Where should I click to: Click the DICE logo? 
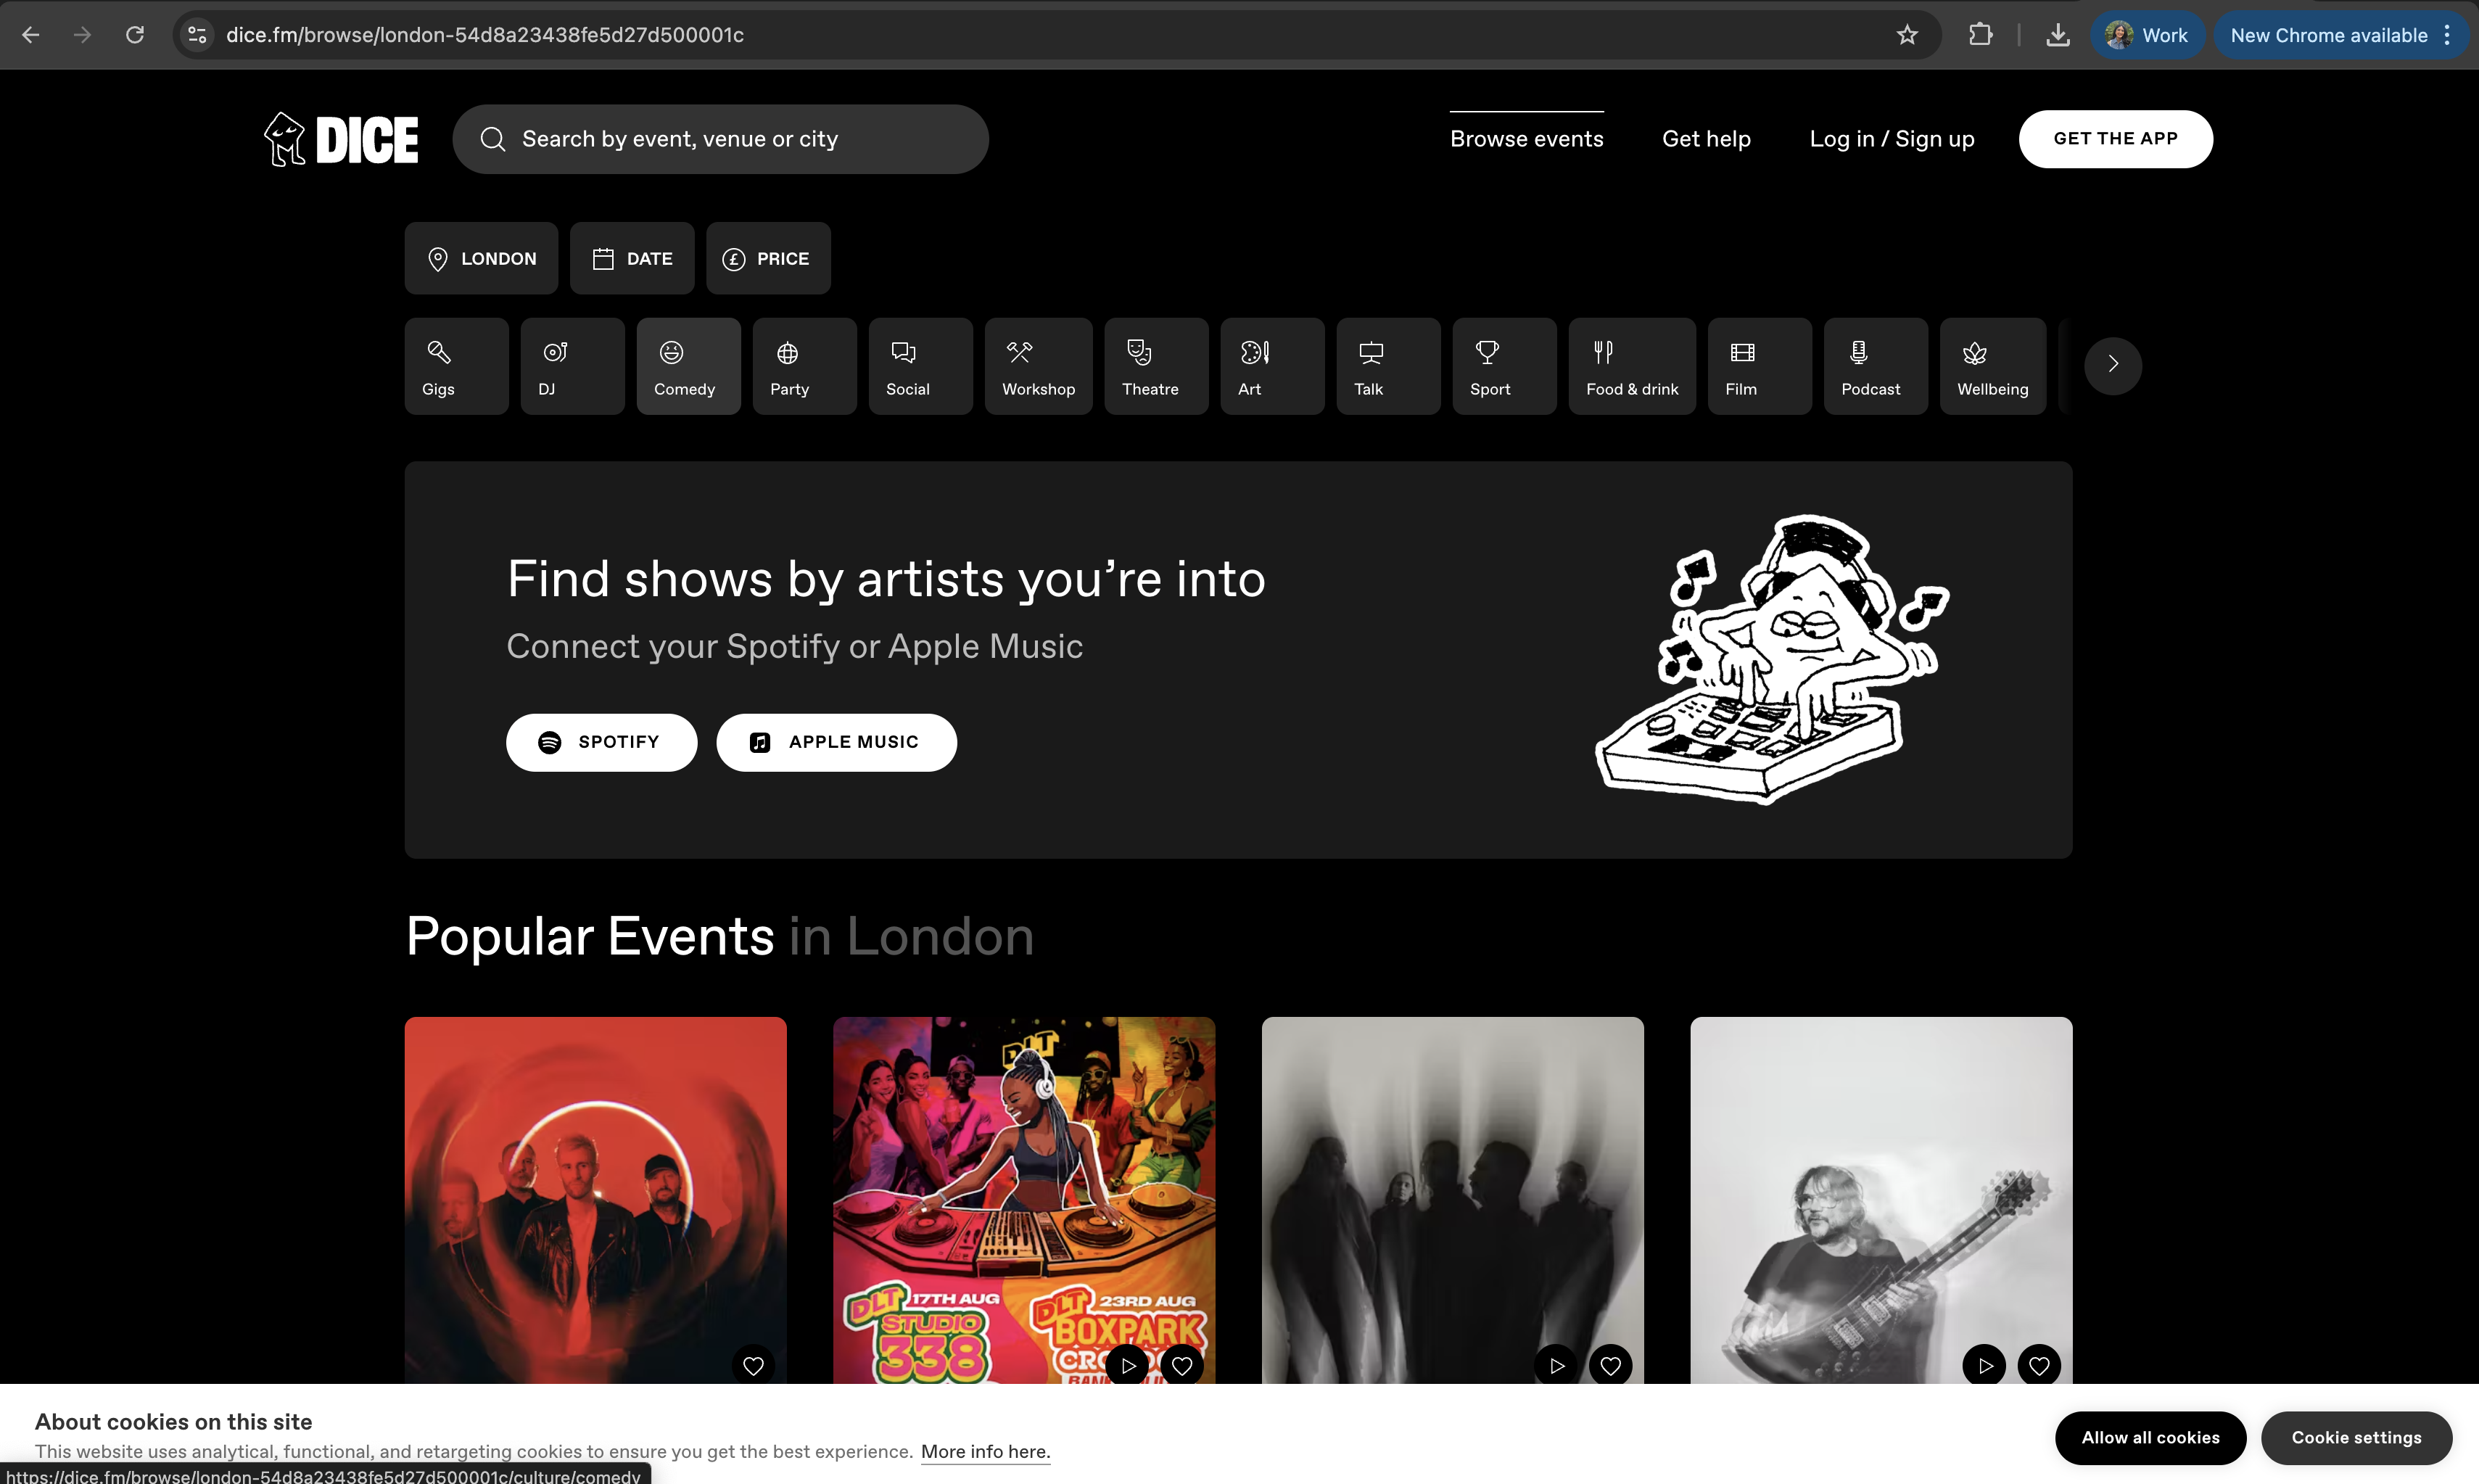click(342, 139)
